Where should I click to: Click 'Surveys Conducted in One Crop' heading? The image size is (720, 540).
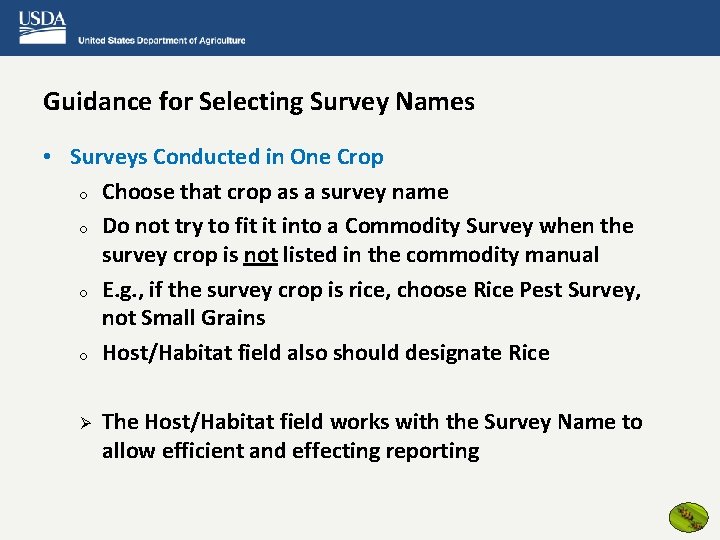[x=226, y=157]
